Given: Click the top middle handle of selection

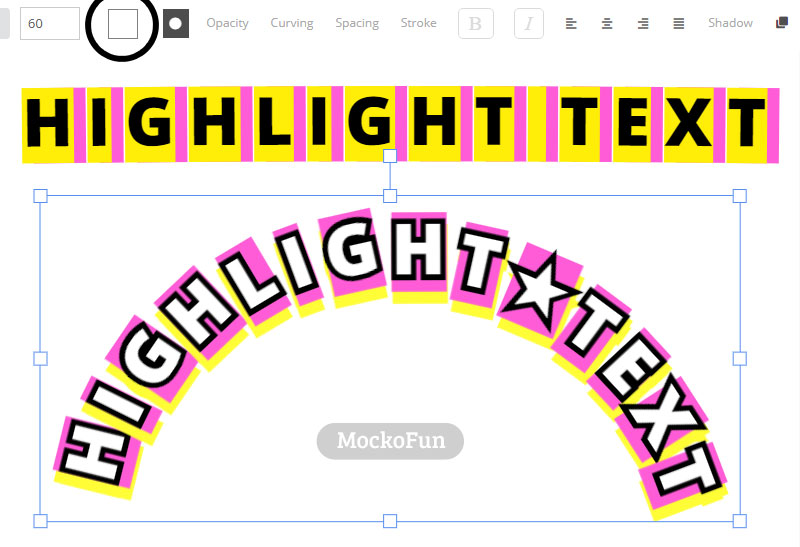Looking at the screenshot, I should 390,196.
